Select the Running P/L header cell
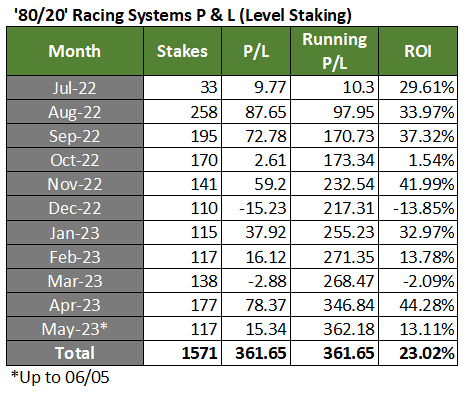The width and height of the screenshot is (466, 394). coord(335,51)
